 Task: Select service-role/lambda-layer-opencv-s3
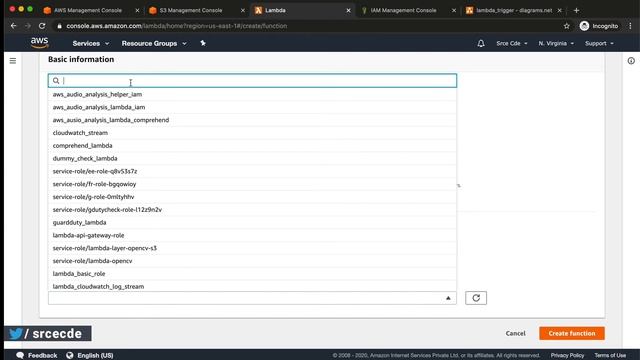[x=252, y=248]
